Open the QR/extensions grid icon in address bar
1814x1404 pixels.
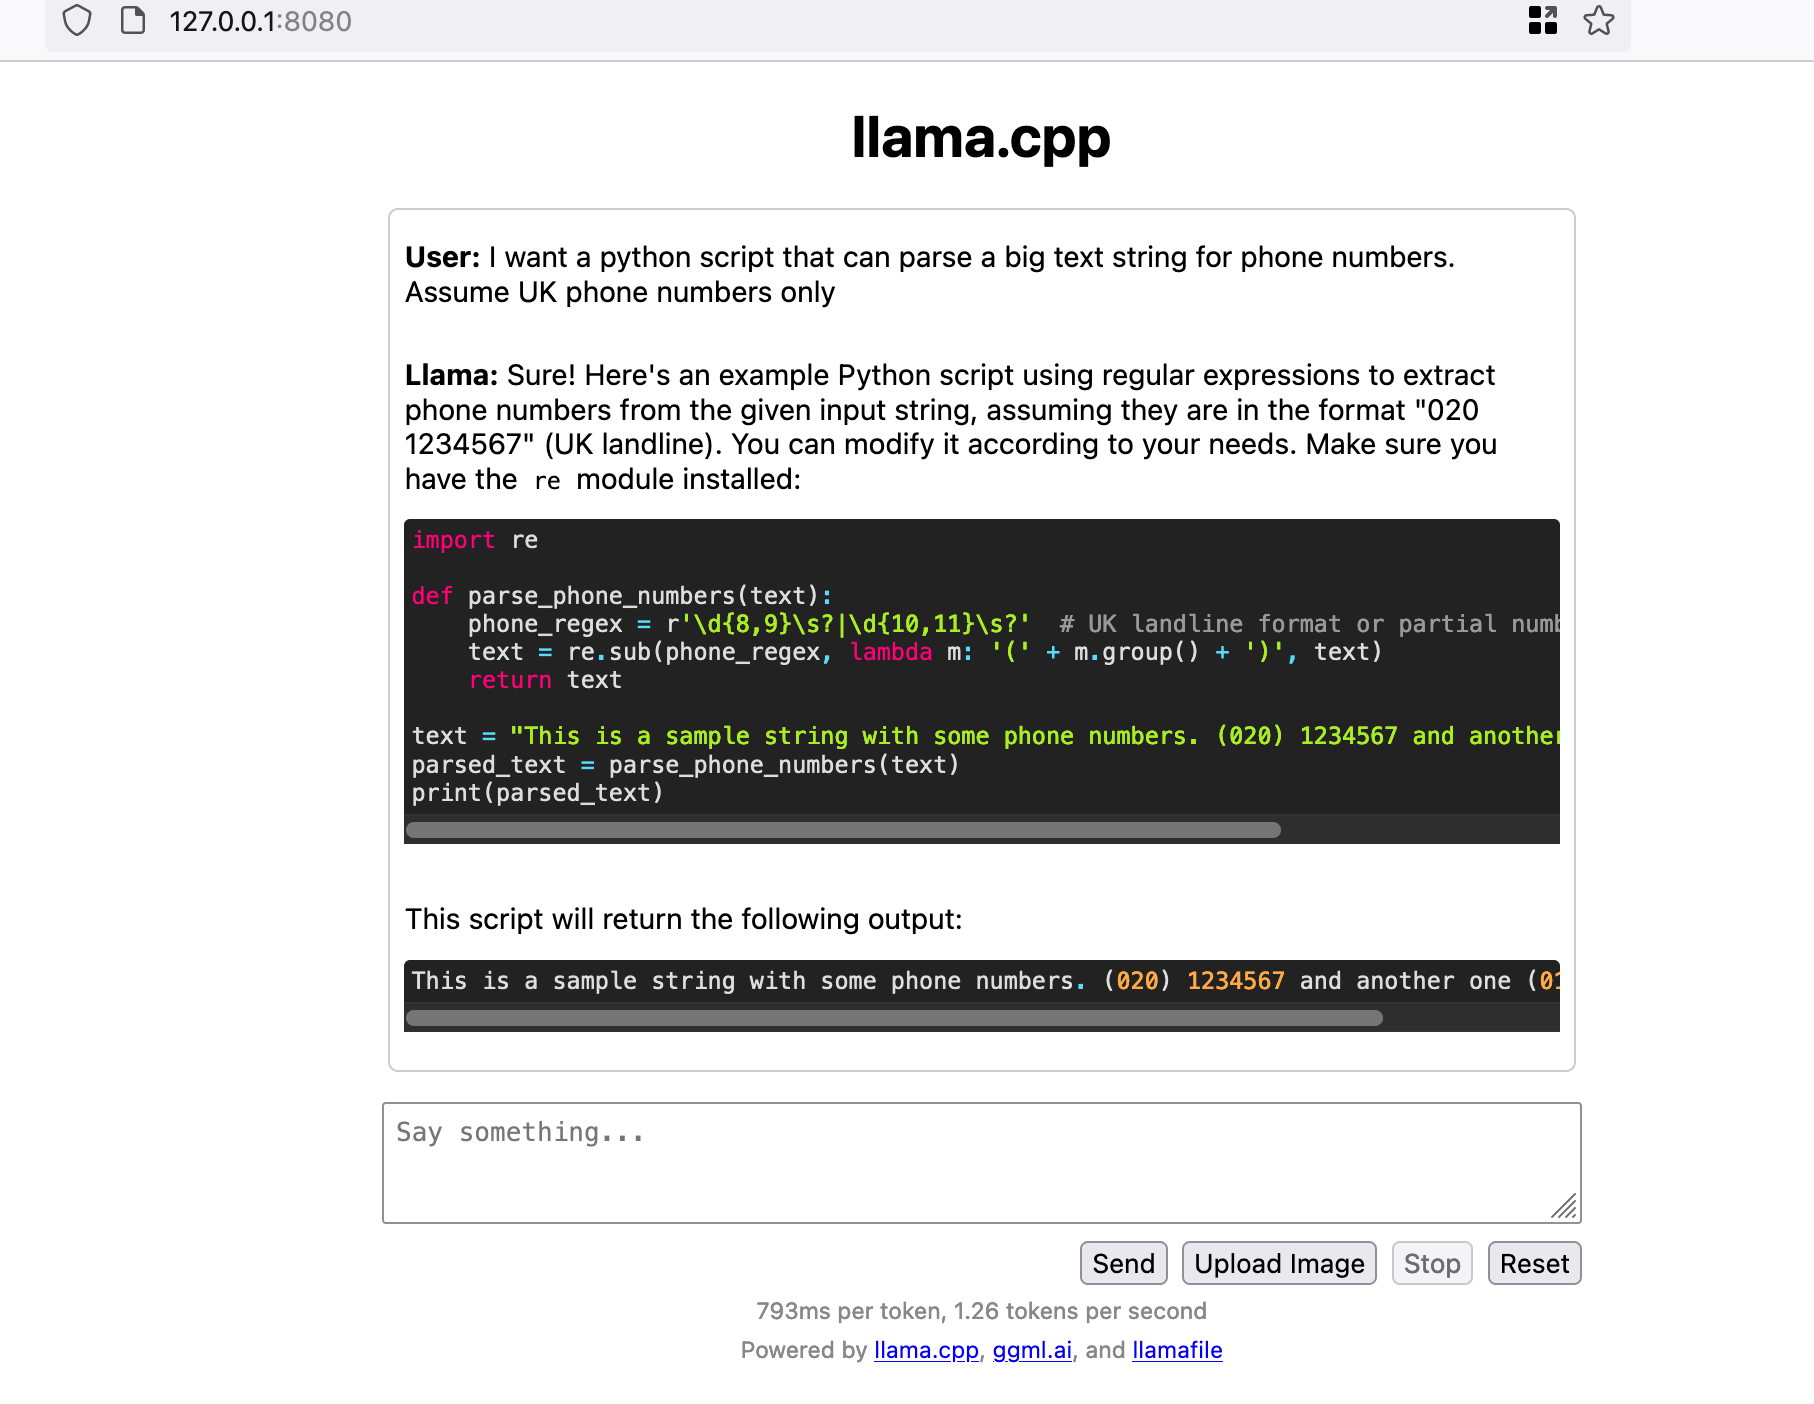1543,20
